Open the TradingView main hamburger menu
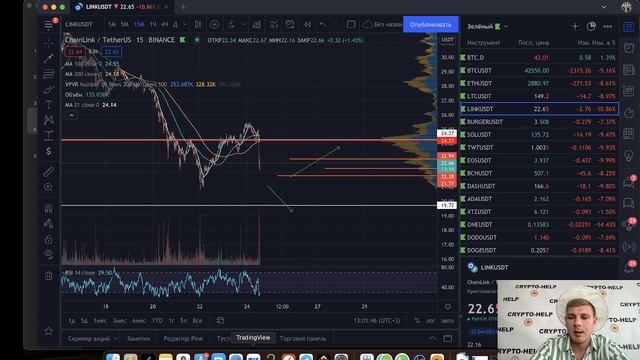This screenshot has width=640, height=360. click(x=49, y=24)
